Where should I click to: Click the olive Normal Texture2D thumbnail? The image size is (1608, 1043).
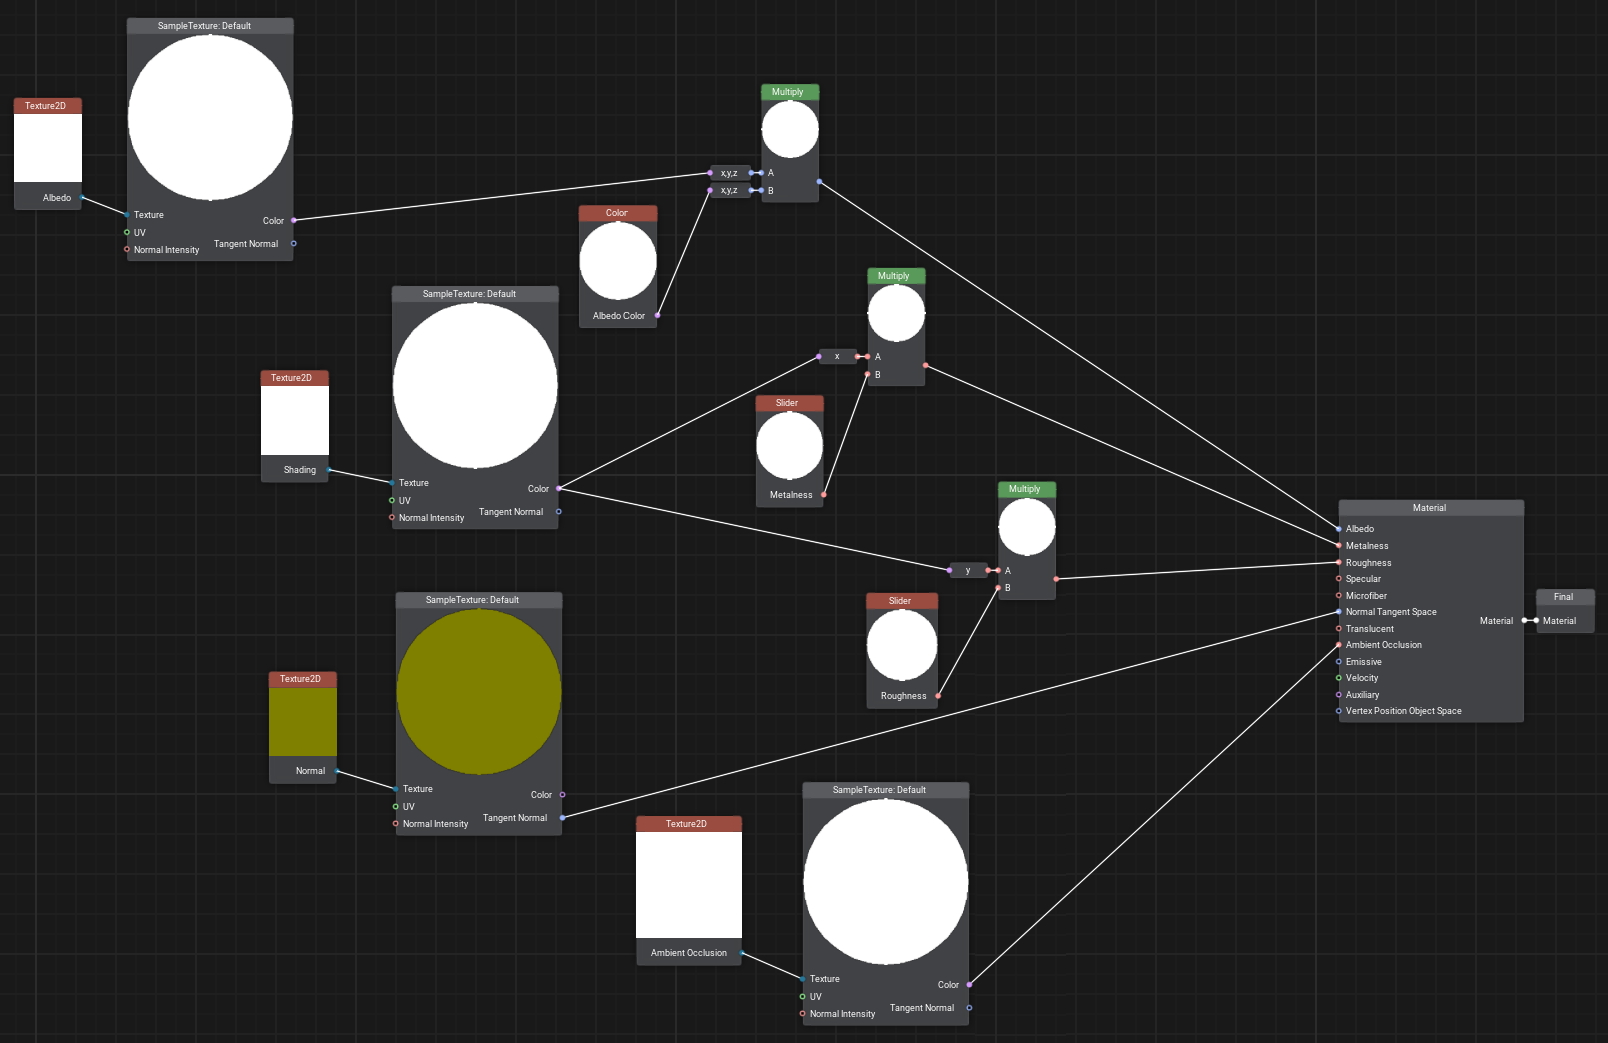pos(303,722)
